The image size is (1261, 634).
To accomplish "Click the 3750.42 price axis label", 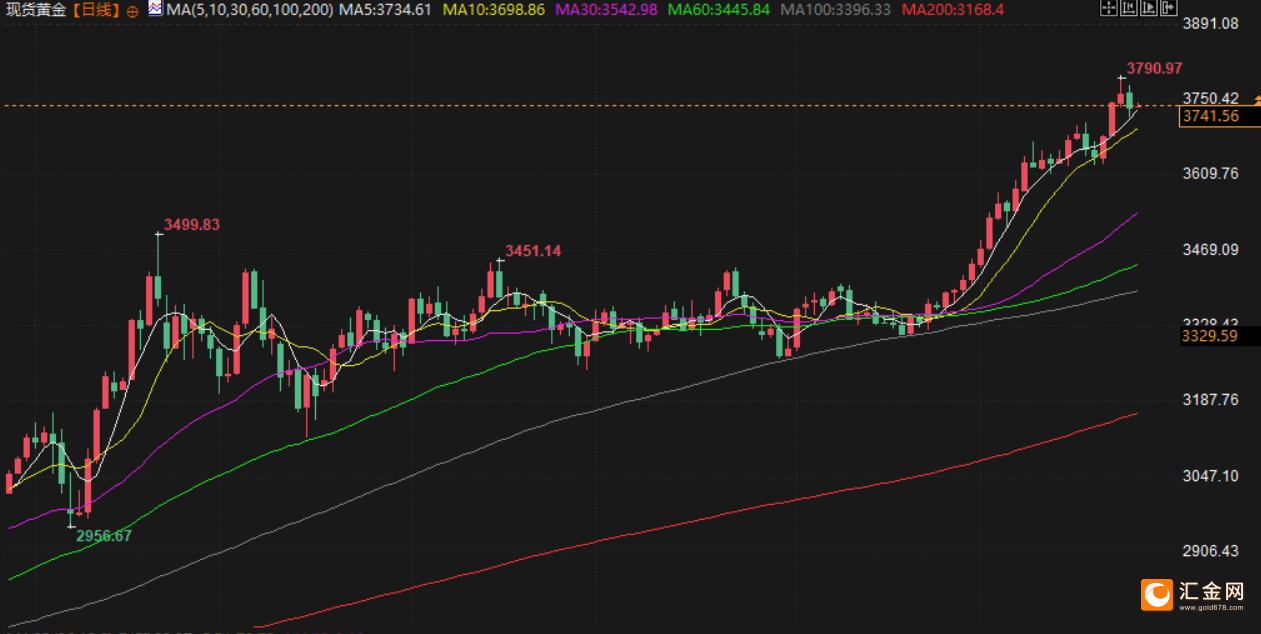I will coord(1210,98).
